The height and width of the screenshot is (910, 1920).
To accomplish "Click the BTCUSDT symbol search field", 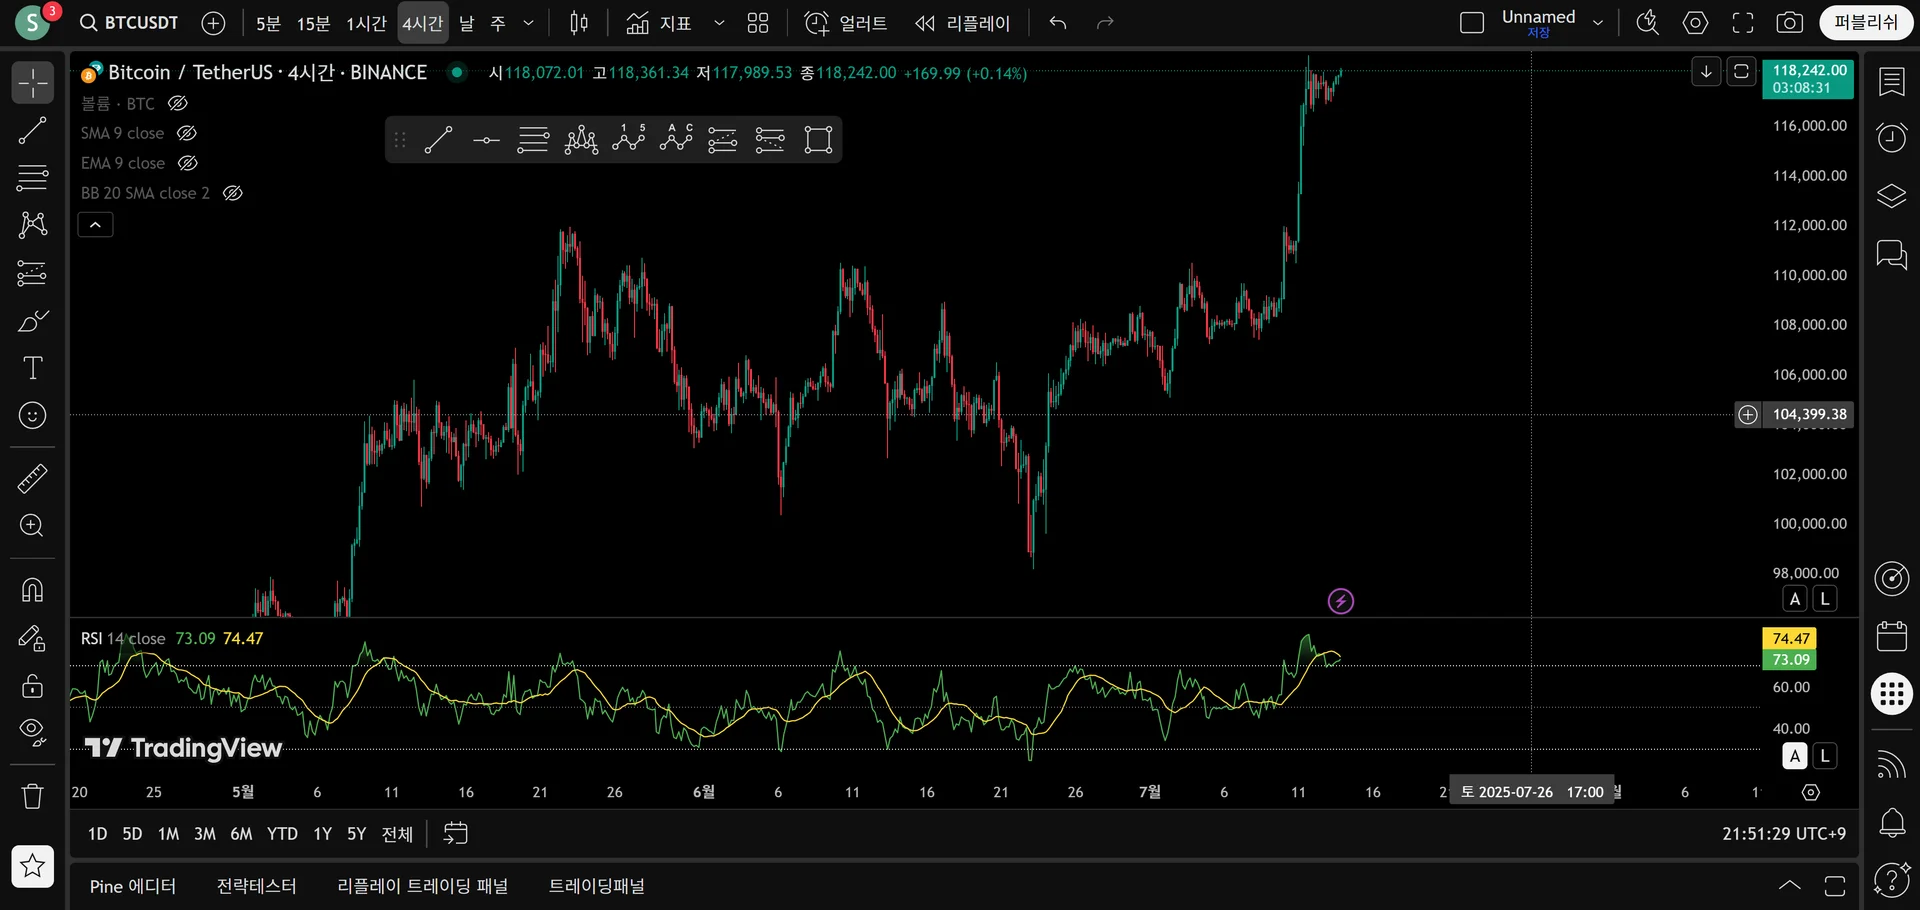I will coord(130,23).
